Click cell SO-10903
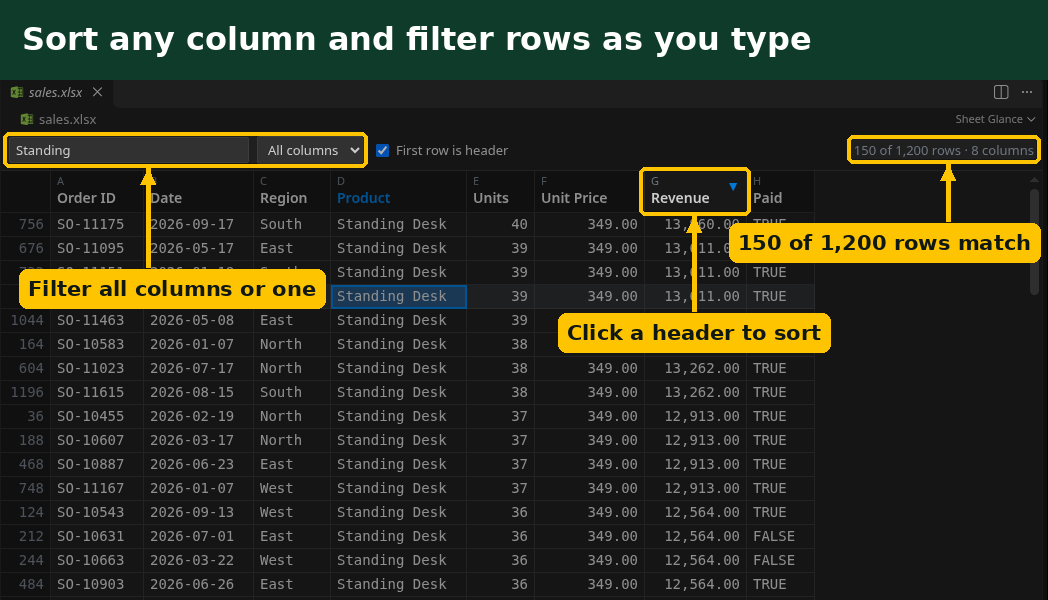This screenshot has width=1048, height=600. click(x=97, y=585)
